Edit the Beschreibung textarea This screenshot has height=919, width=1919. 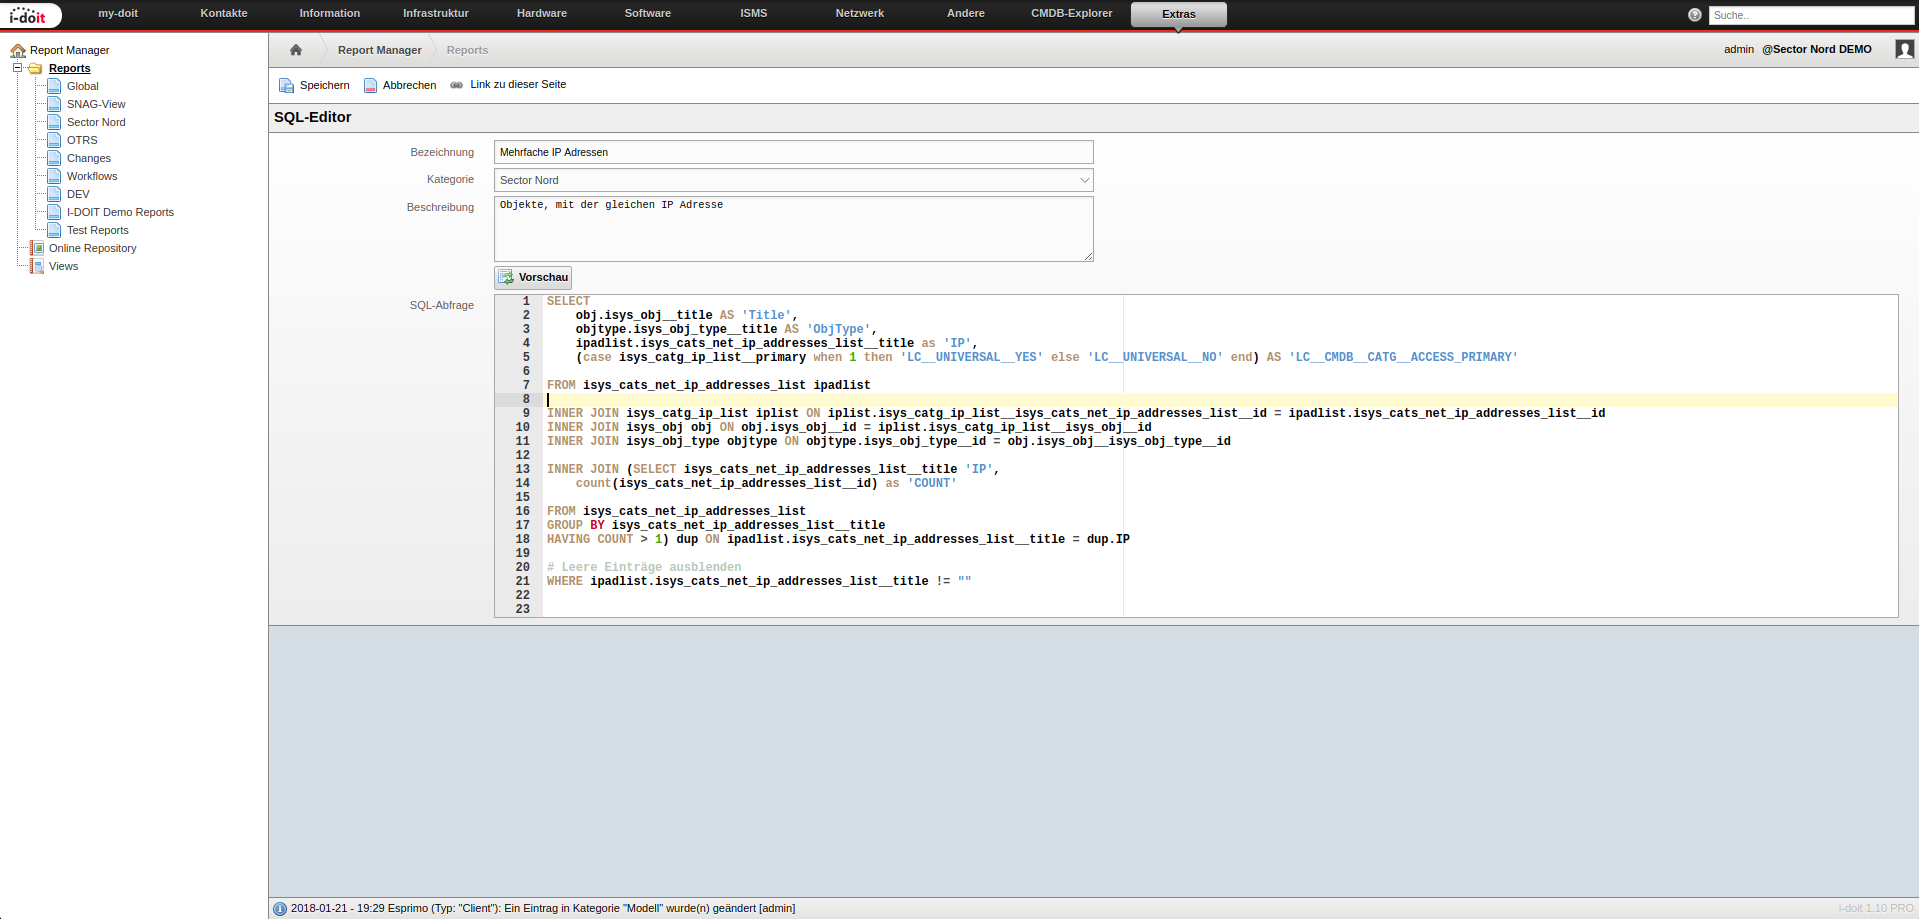[x=793, y=229]
